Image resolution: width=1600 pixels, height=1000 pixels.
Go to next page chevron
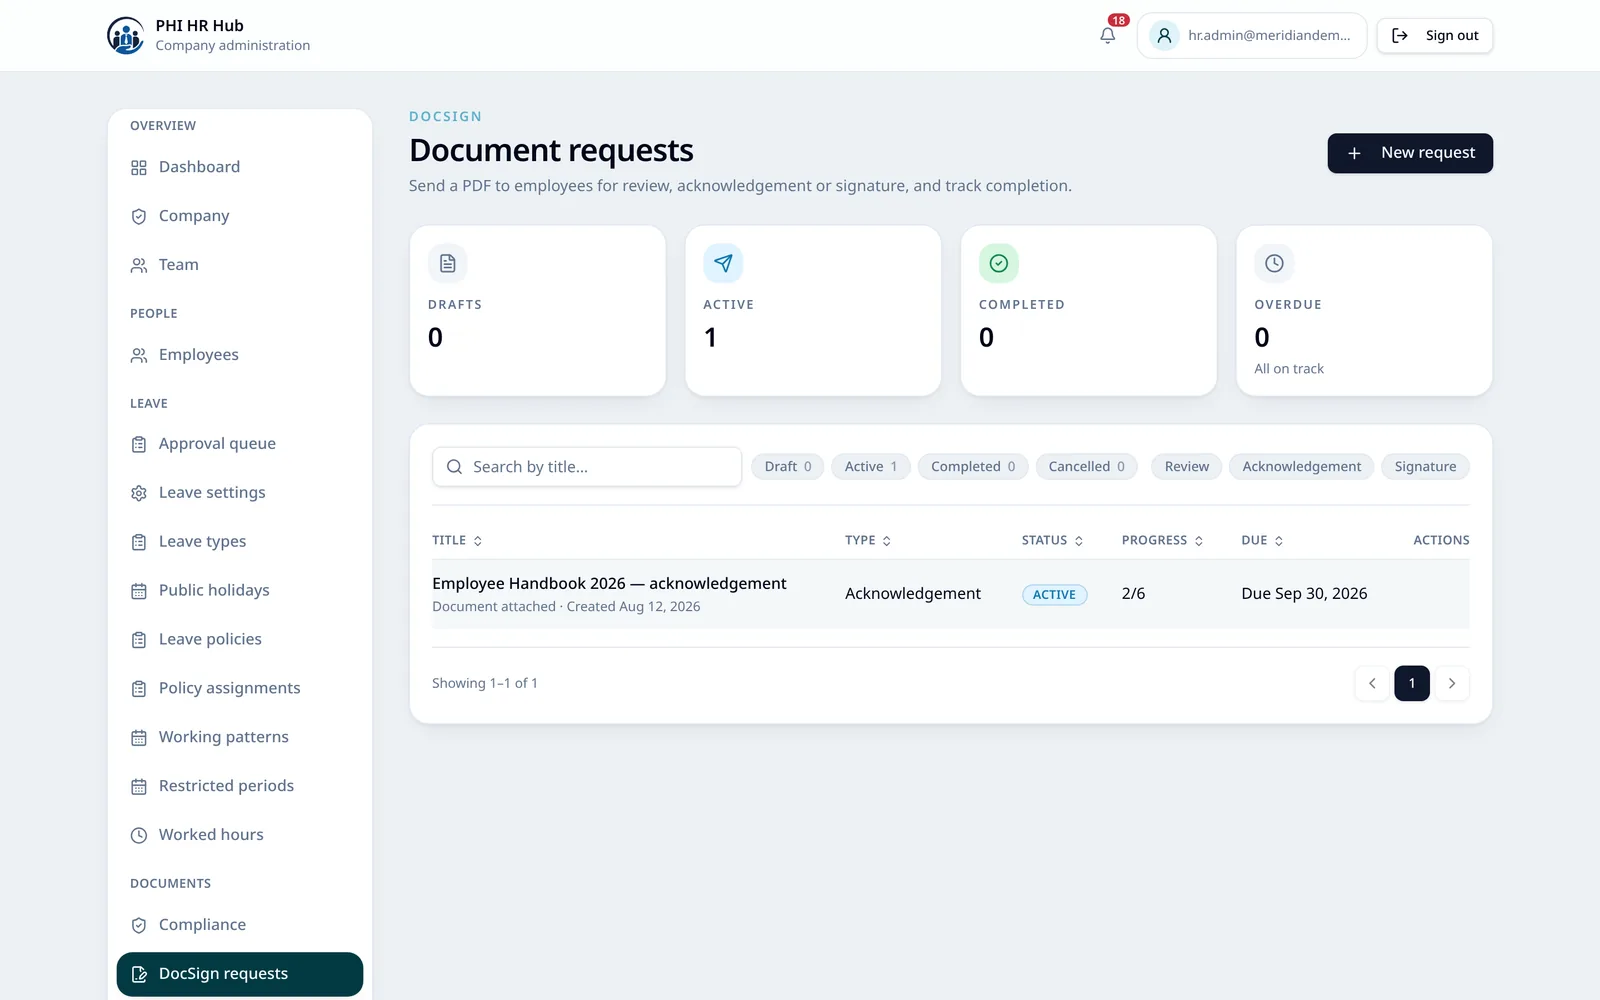[1452, 683]
